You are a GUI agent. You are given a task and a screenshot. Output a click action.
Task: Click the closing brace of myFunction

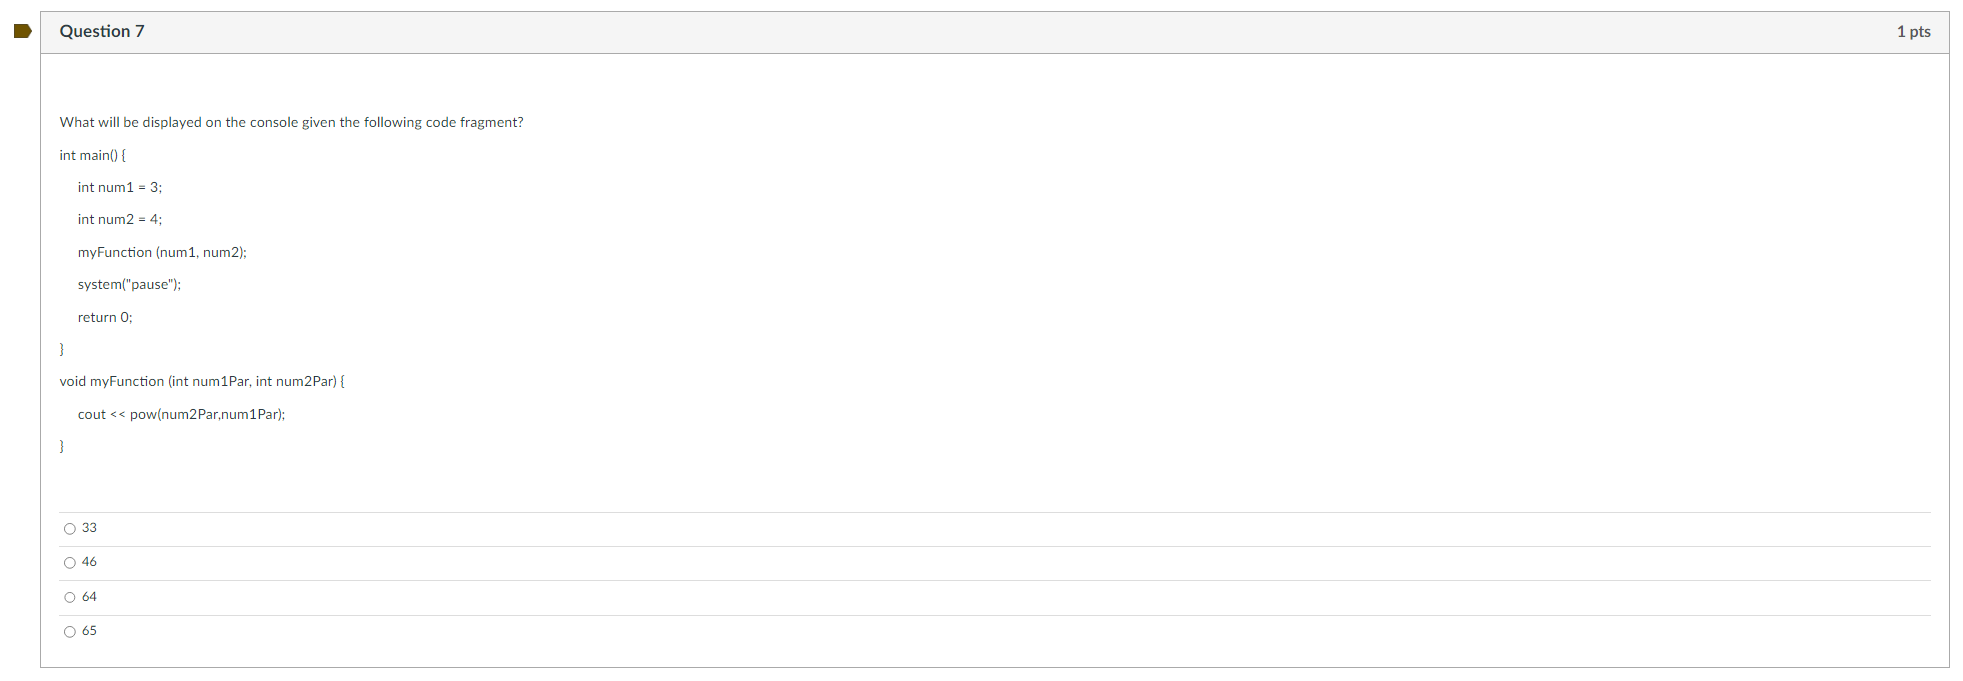pyautogui.click(x=62, y=446)
